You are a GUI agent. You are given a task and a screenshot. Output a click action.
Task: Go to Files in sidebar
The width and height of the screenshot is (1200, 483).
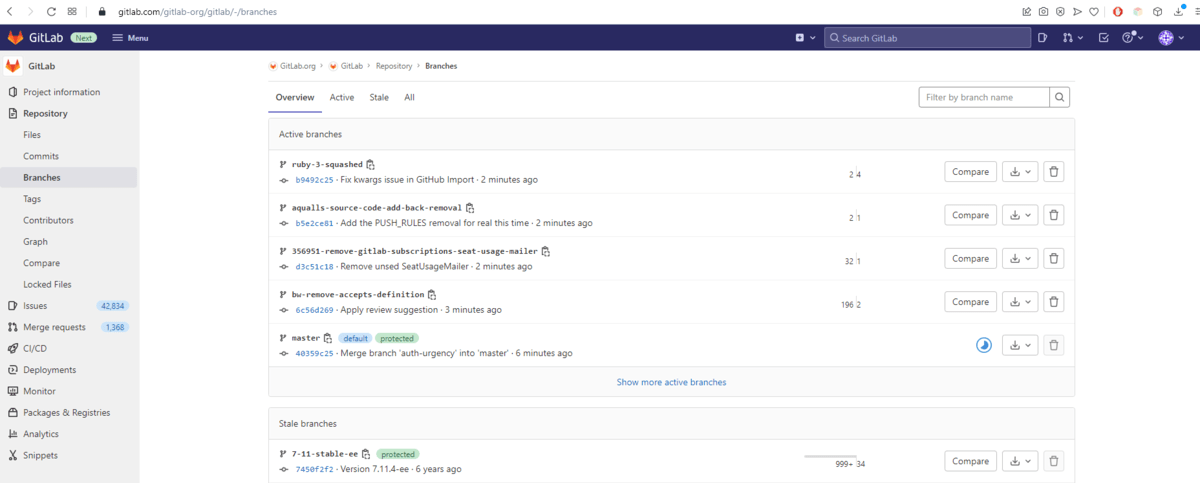point(32,134)
